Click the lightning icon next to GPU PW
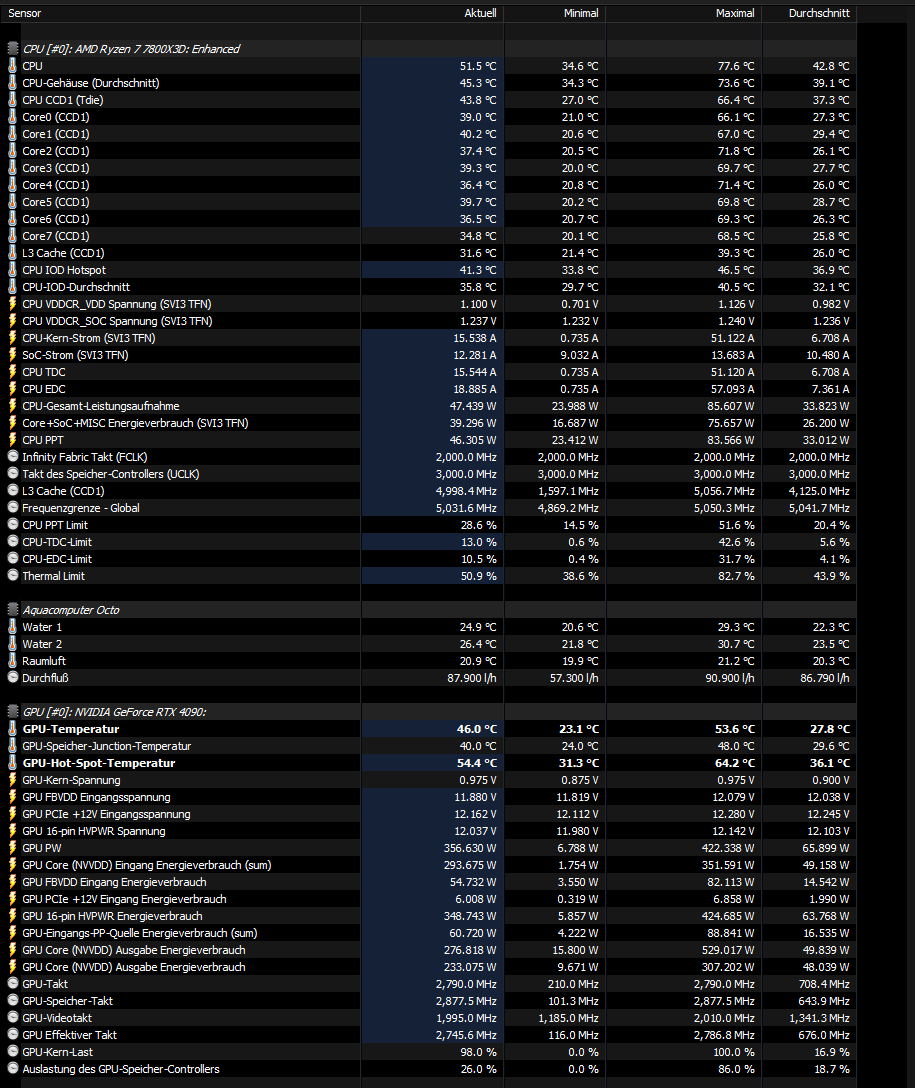The height and width of the screenshot is (1088, 915). [x=12, y=848]
